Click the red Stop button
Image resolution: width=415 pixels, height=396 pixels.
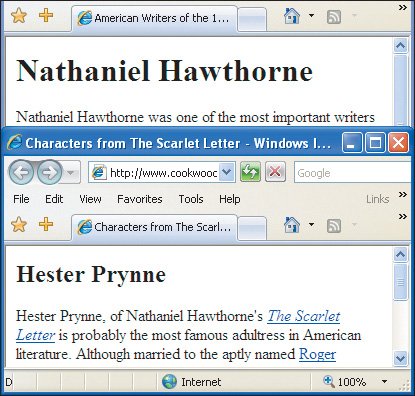[275, 172]
